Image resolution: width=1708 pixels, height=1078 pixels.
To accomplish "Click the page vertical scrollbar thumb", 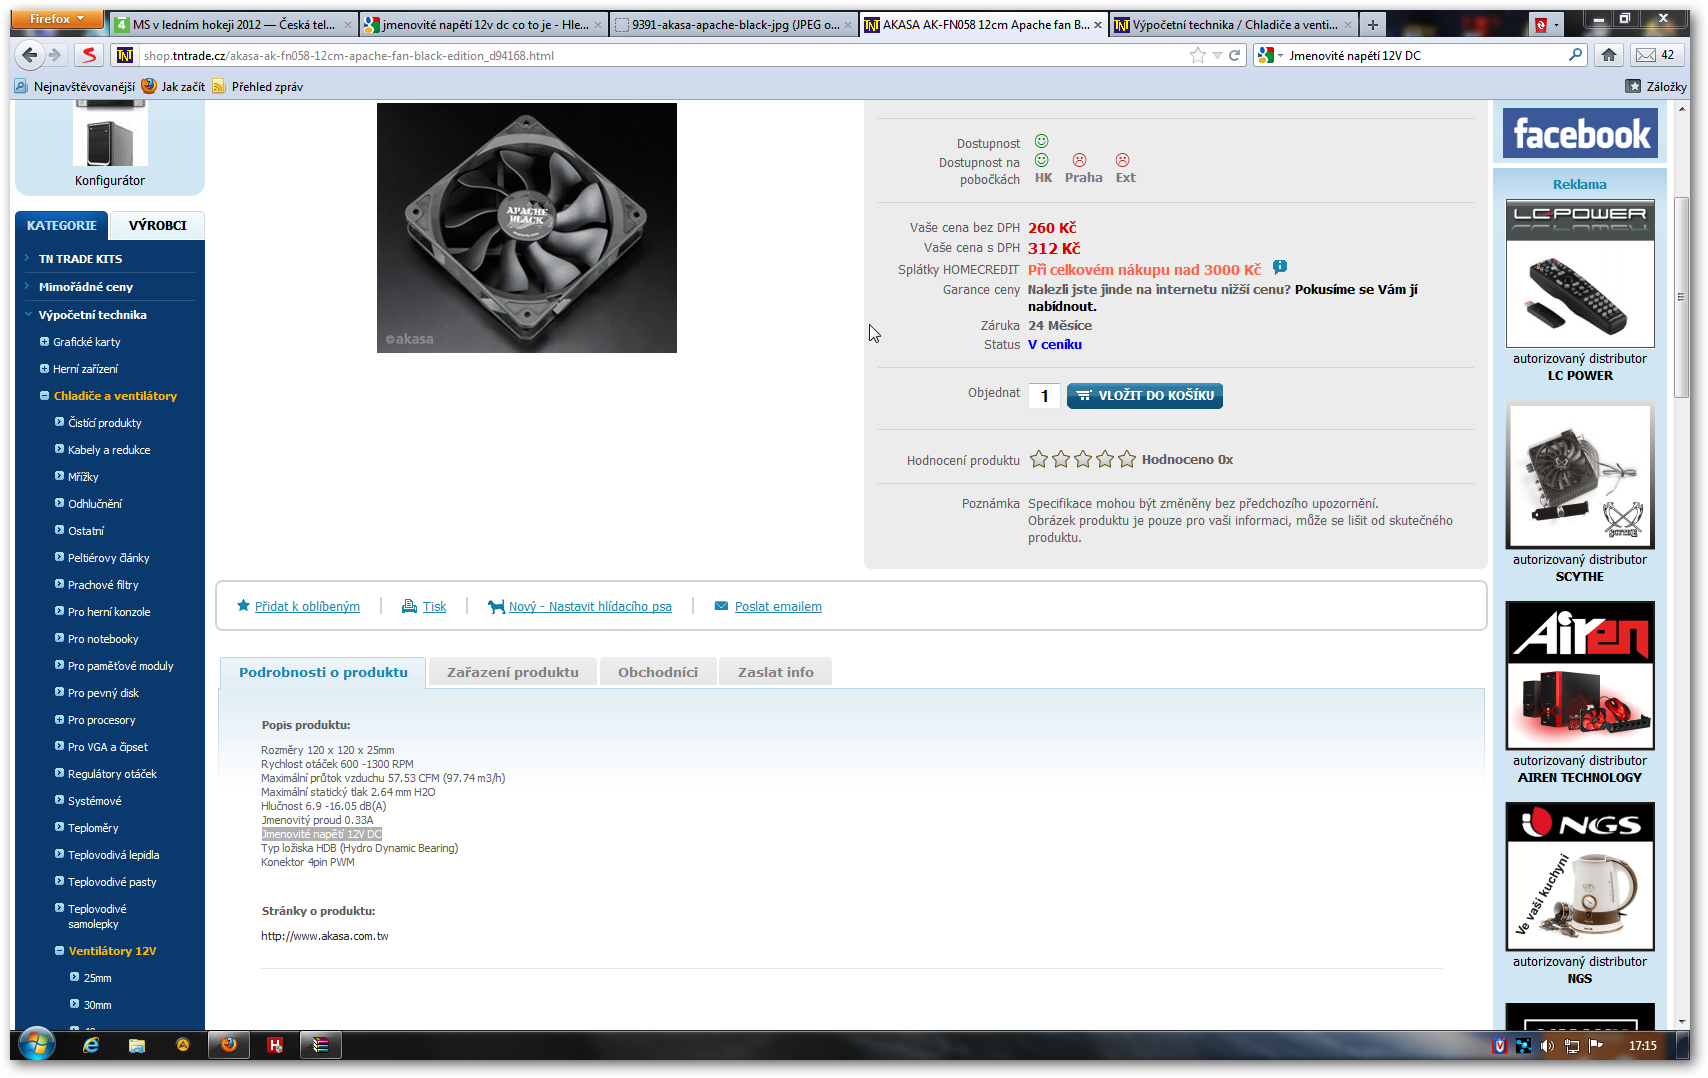I will tap(1681, 297).
